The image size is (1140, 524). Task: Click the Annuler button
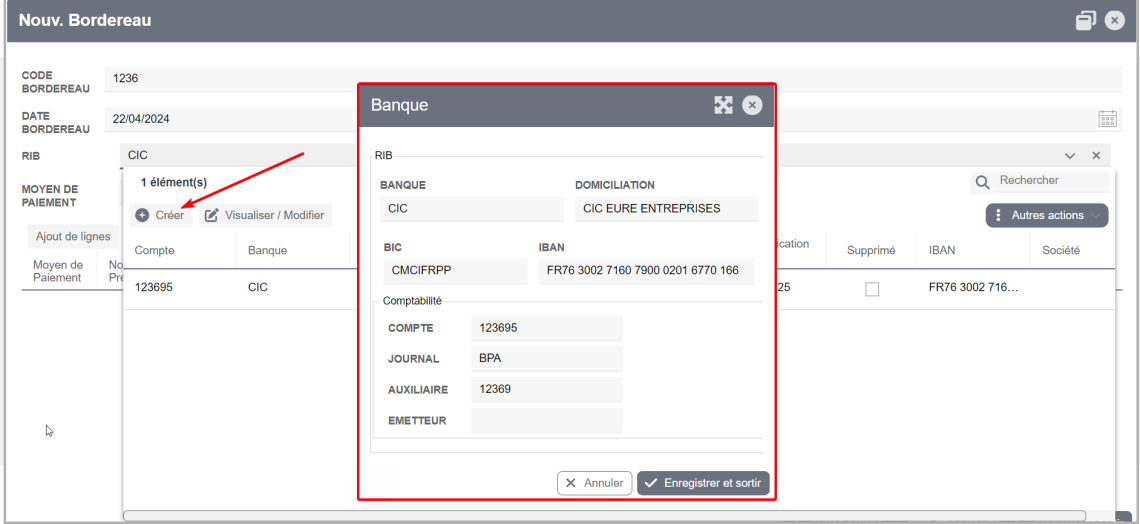(x=595, y=483)
